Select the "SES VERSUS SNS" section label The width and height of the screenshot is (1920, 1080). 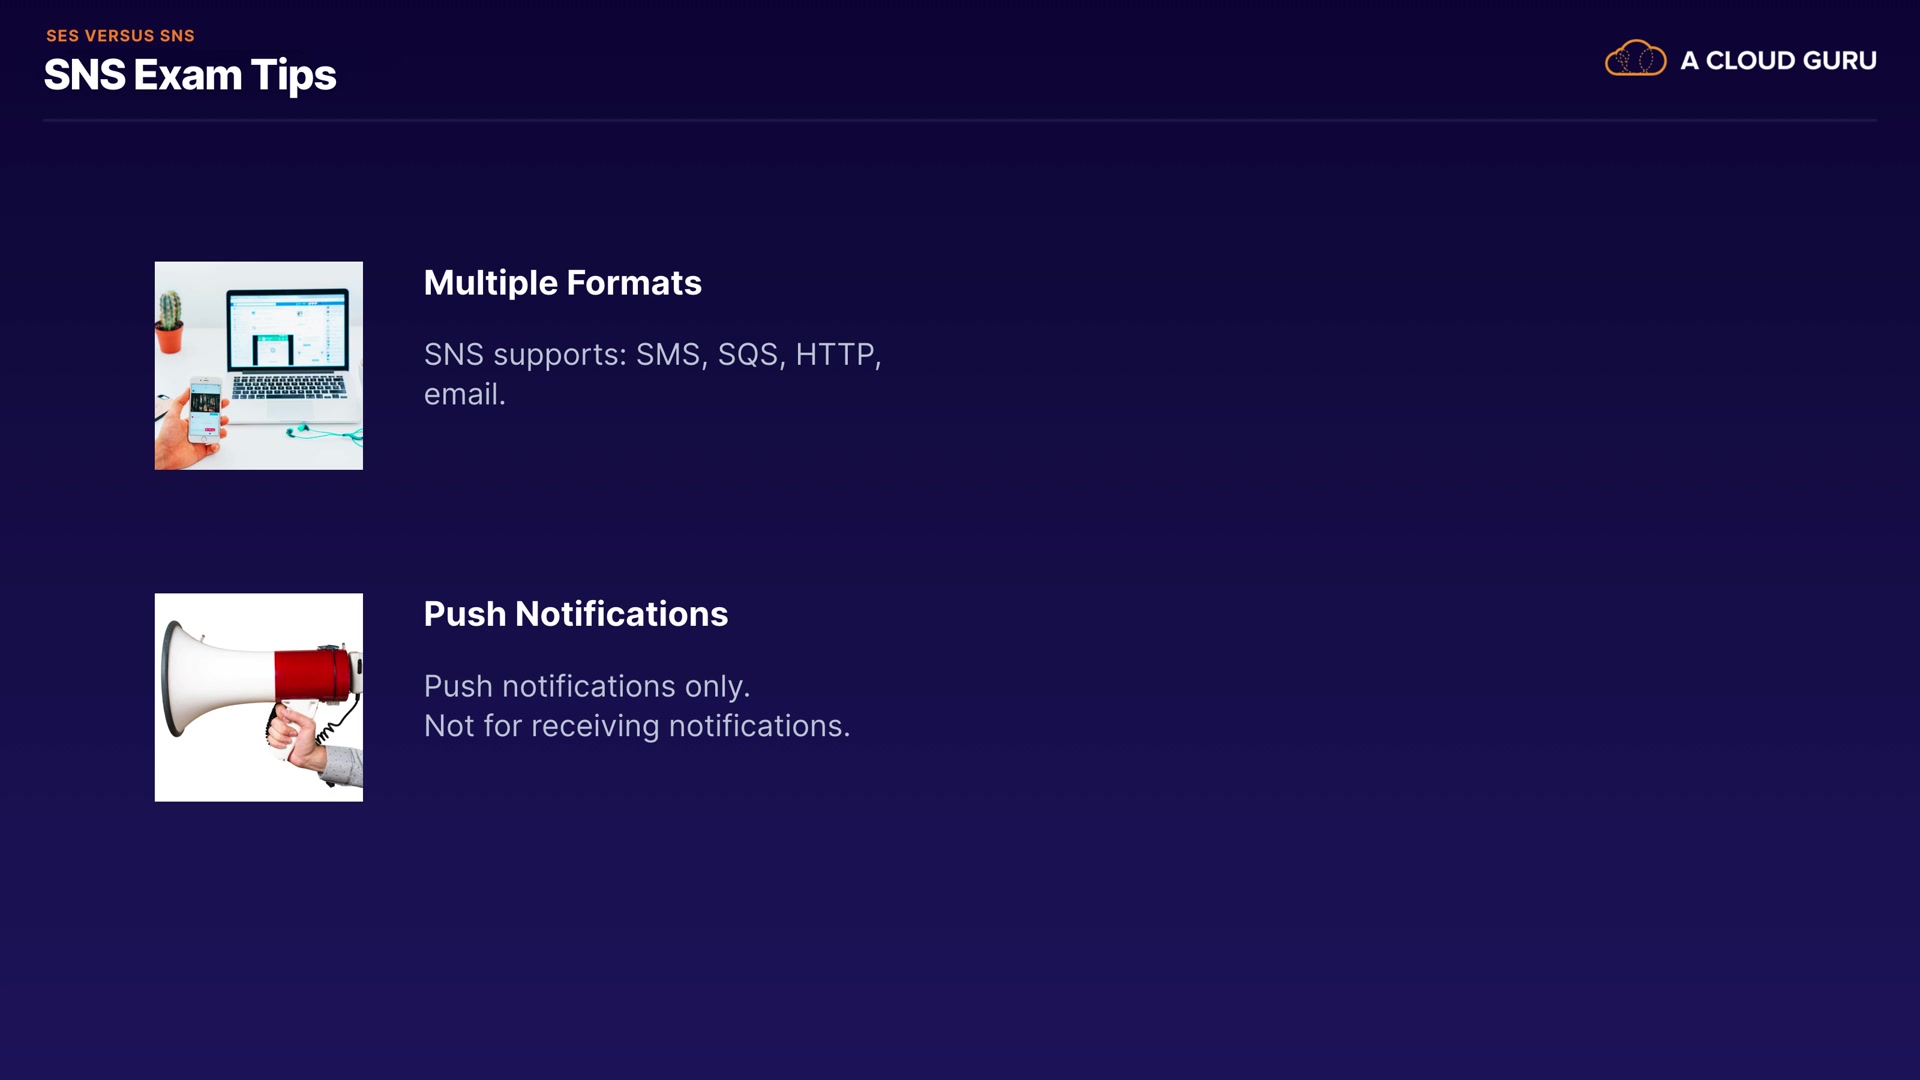pos(120,36)
